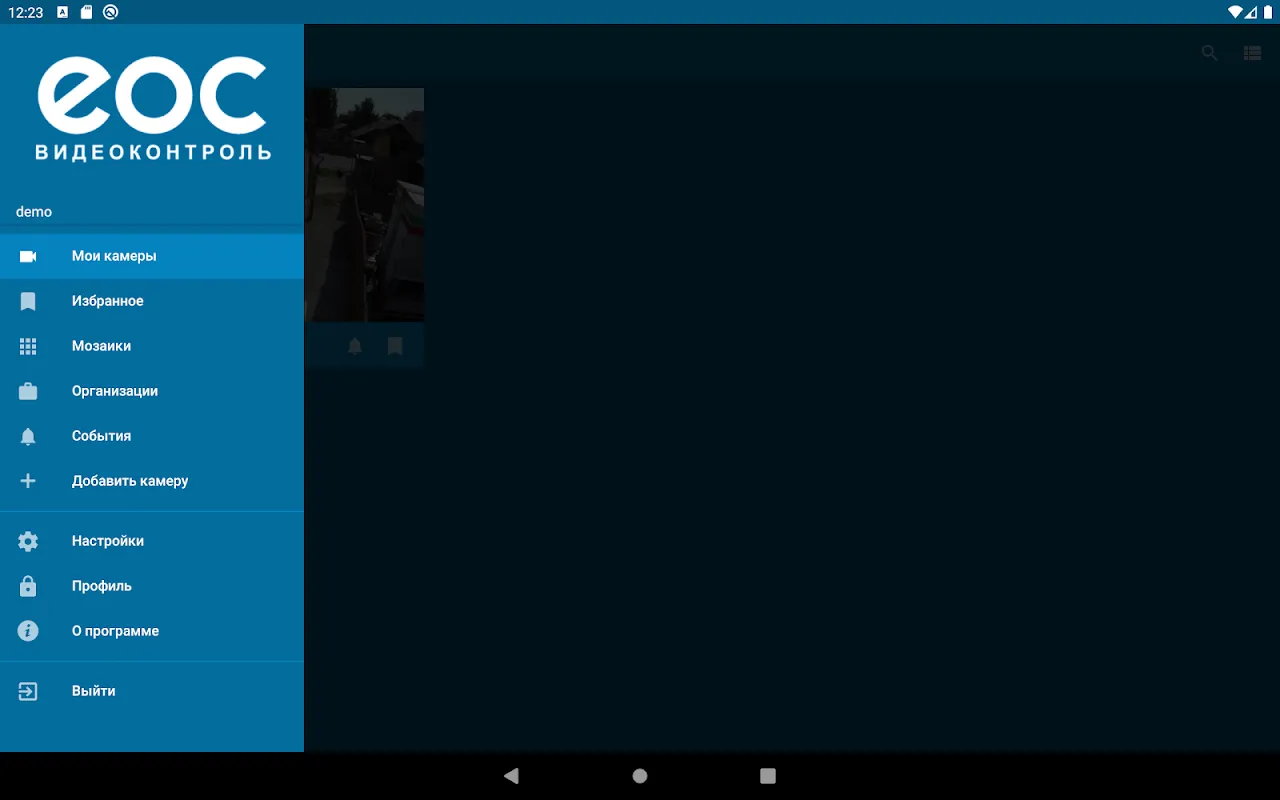1280x800 pixels.
Task: Open the Избранное menu item
Action: point(108,301)
